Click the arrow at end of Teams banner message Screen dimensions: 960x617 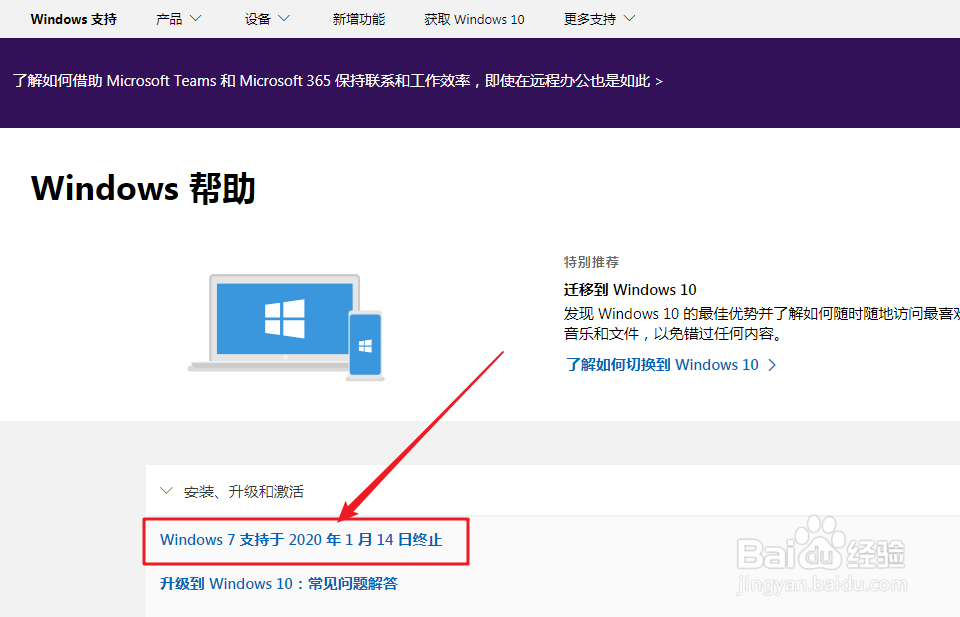(x=658, y=81)
